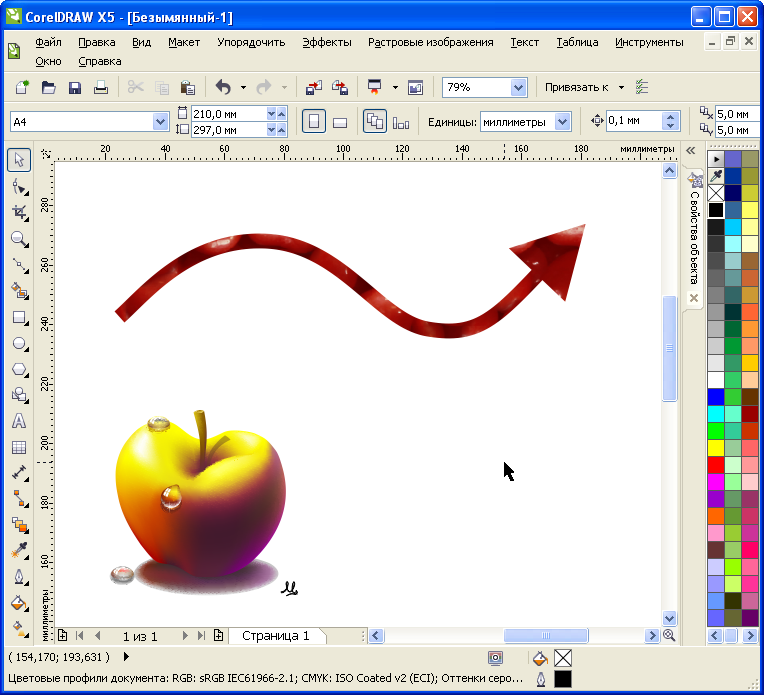Open the Правка menu
This screenshot has height=695, width=764.
[x=96, y=42]
